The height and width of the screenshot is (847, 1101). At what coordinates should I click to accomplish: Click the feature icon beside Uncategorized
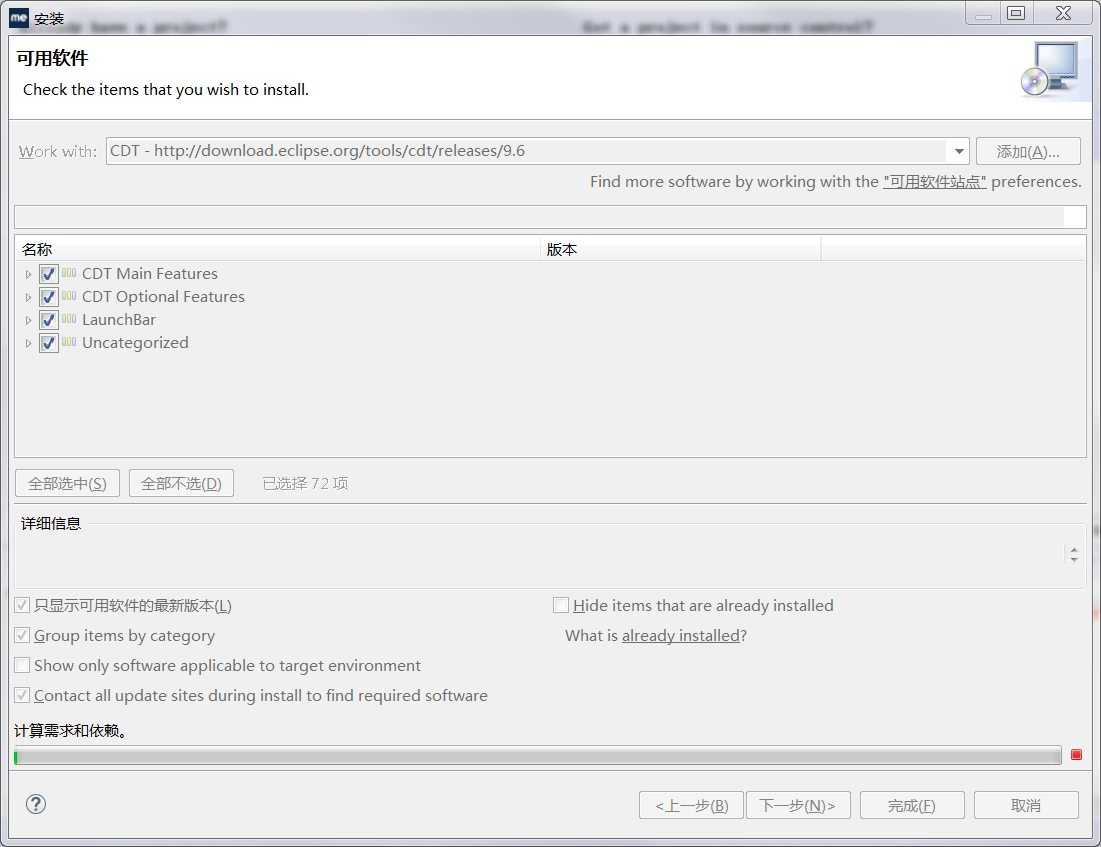coord(66,342)
